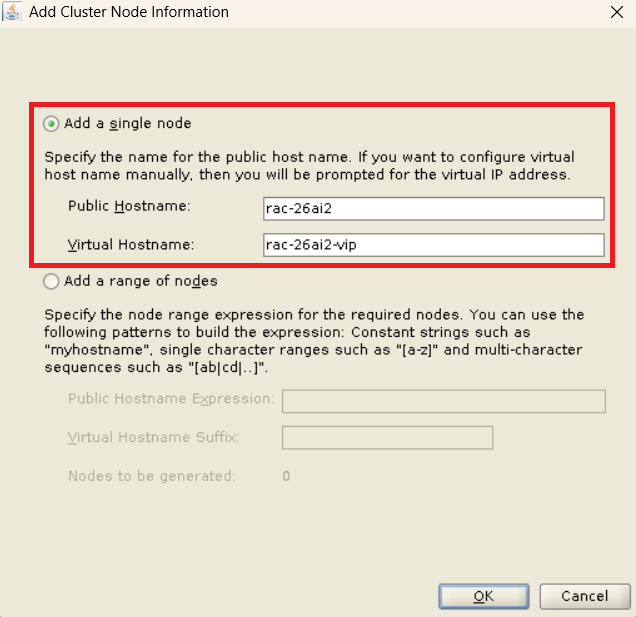636x617 pixels.
Task: Click the single node description paragraph
Action: pos(309,166)
